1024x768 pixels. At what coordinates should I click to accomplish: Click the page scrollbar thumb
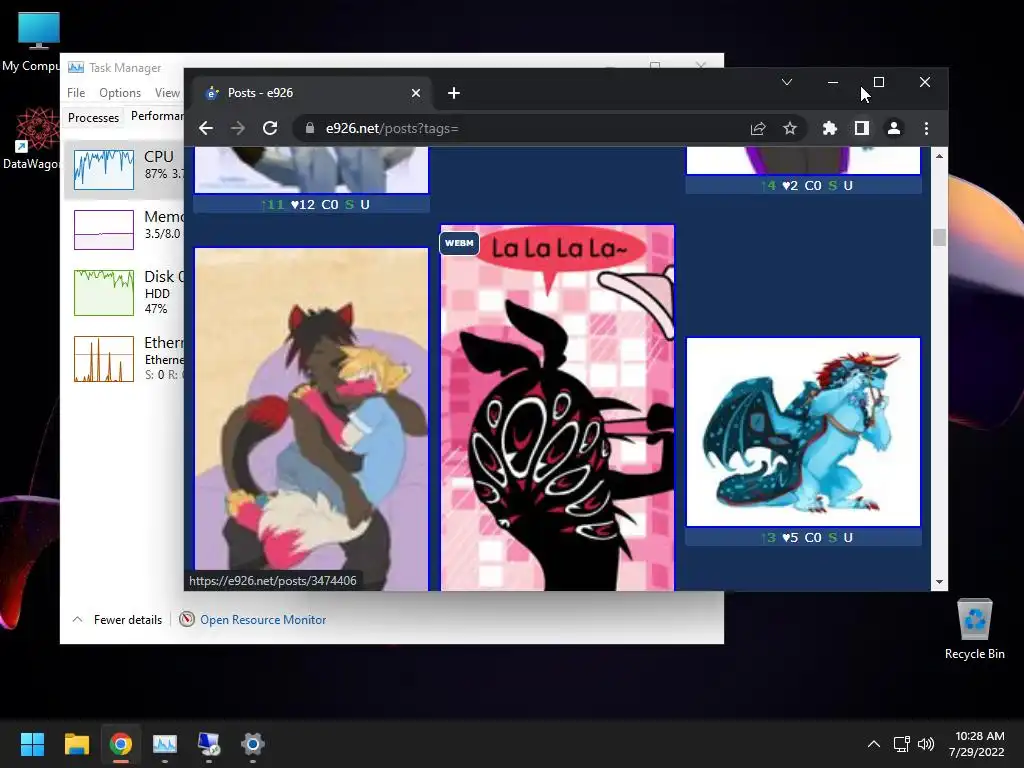[x=939, y=237]
